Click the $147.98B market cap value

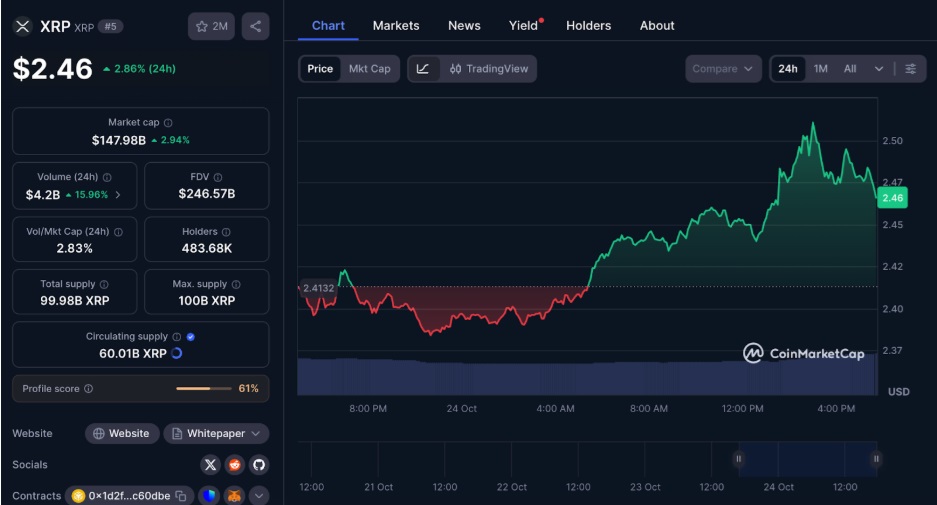click(118, 140)
